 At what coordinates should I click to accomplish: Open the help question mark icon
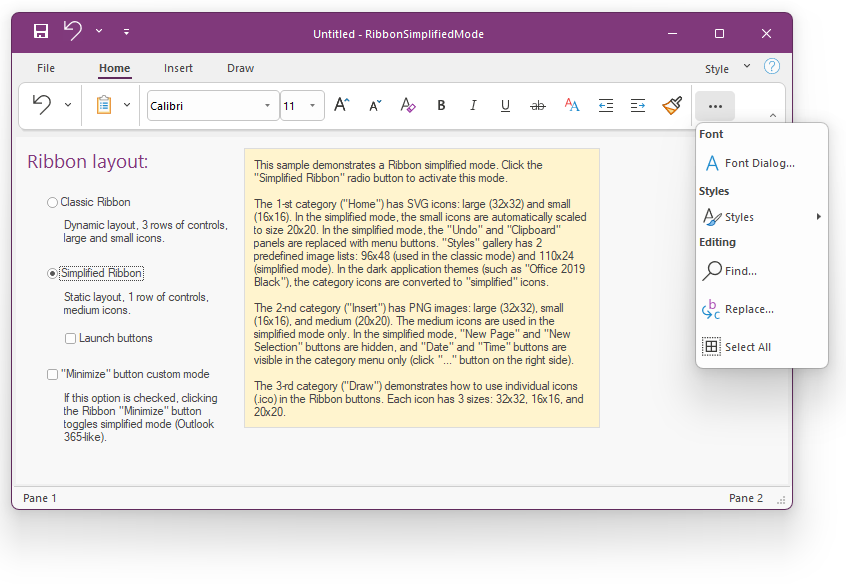771,67
